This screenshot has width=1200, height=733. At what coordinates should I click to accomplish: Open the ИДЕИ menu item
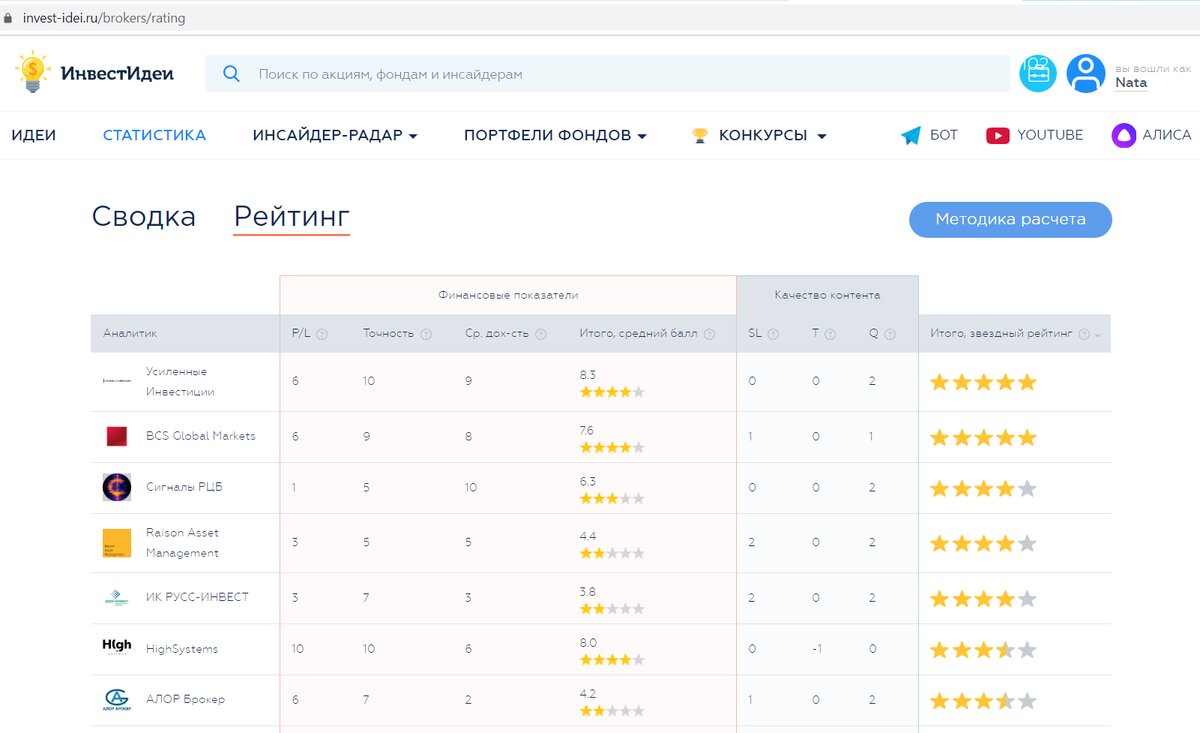coord(34,135)
